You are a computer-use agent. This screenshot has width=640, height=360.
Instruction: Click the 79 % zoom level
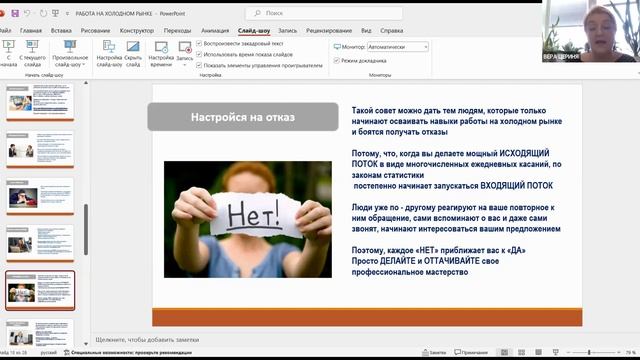(631, 353)
